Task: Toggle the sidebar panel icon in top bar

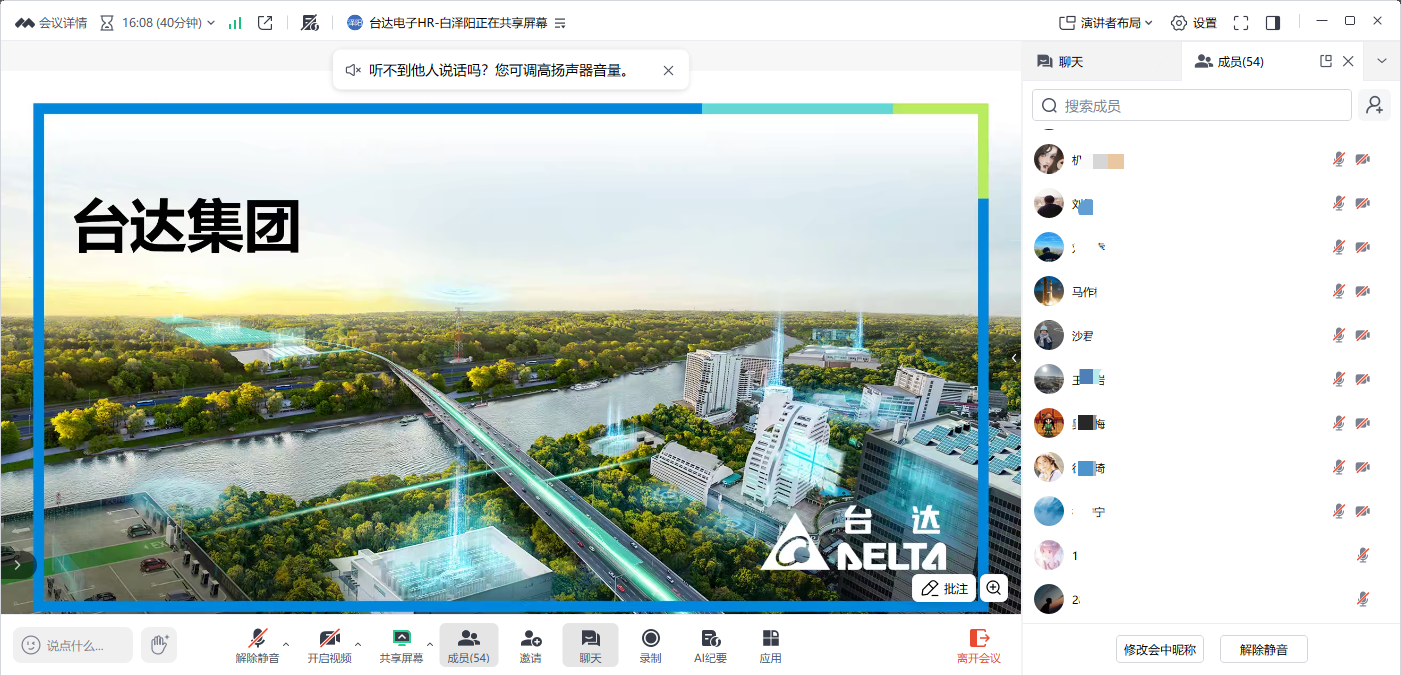Action: (x=1273, y=22)
